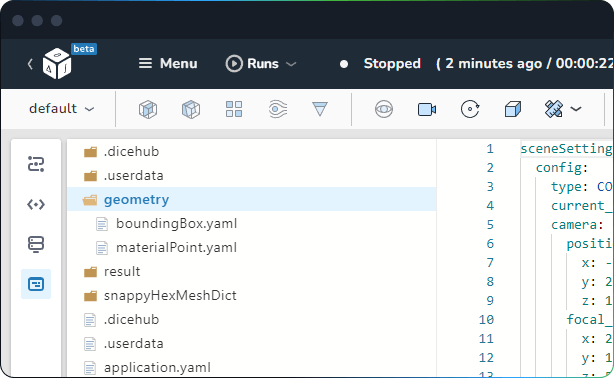Click the back chevron beside the dice logo
Viewport: 614px width, 378px height.
click(30, 64)
